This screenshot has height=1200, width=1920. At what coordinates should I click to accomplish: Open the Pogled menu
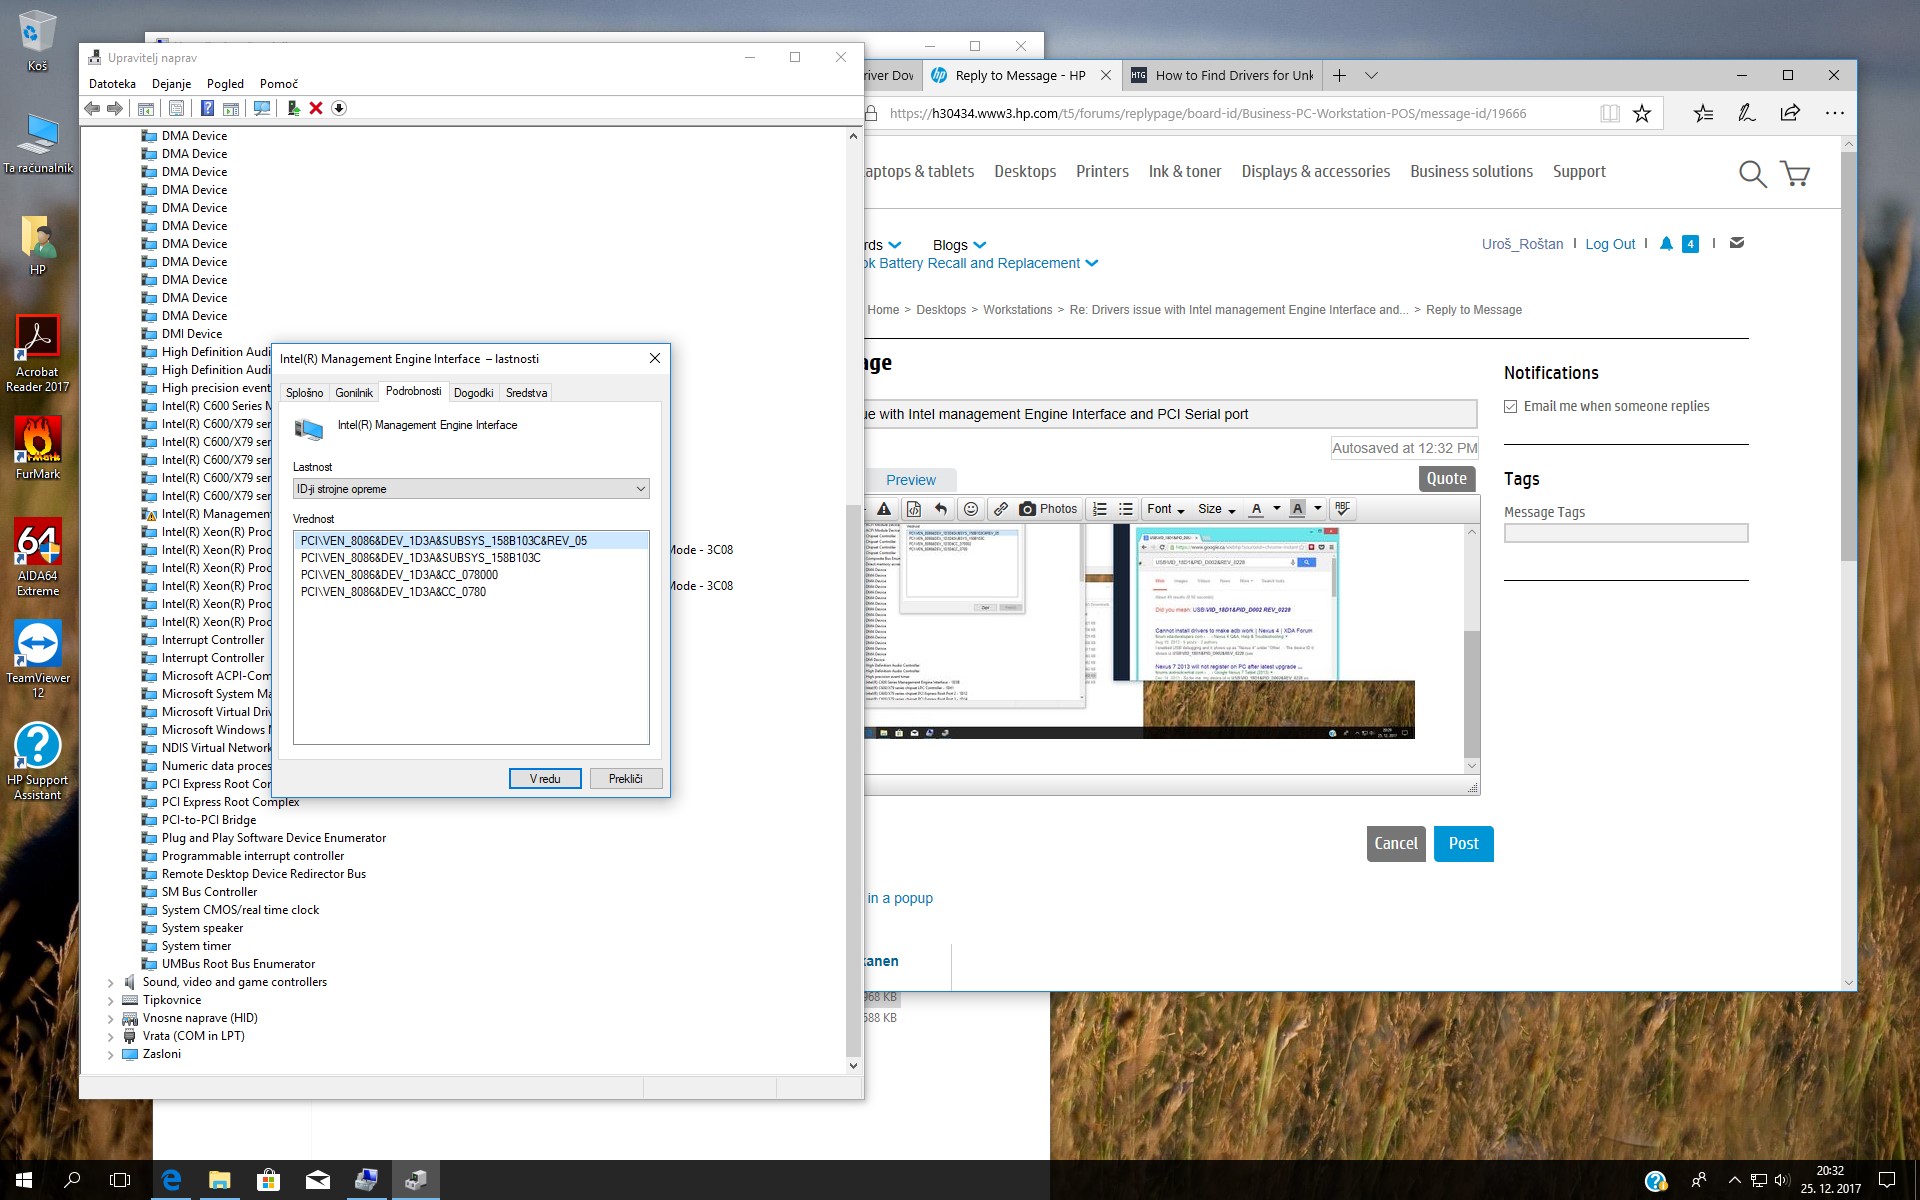point(225,84)
